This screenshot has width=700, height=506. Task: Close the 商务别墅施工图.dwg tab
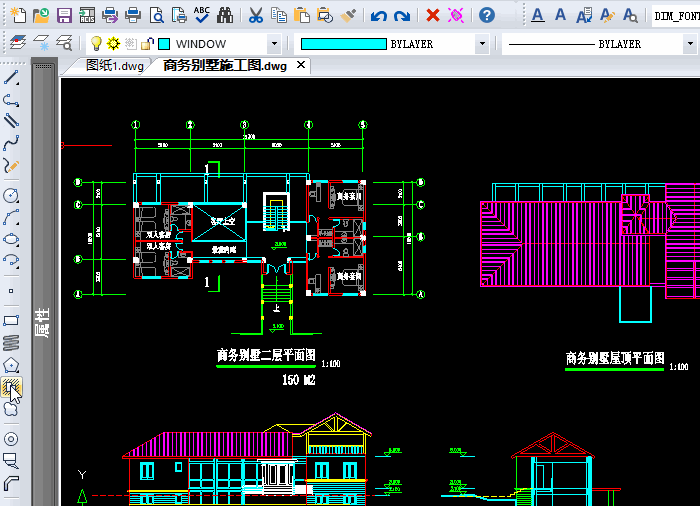(301, 65)
